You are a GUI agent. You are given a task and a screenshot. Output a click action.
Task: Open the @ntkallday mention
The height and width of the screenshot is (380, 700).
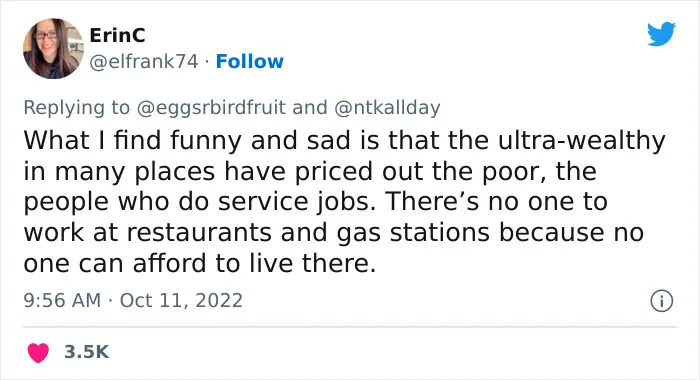tap(387, 108)
